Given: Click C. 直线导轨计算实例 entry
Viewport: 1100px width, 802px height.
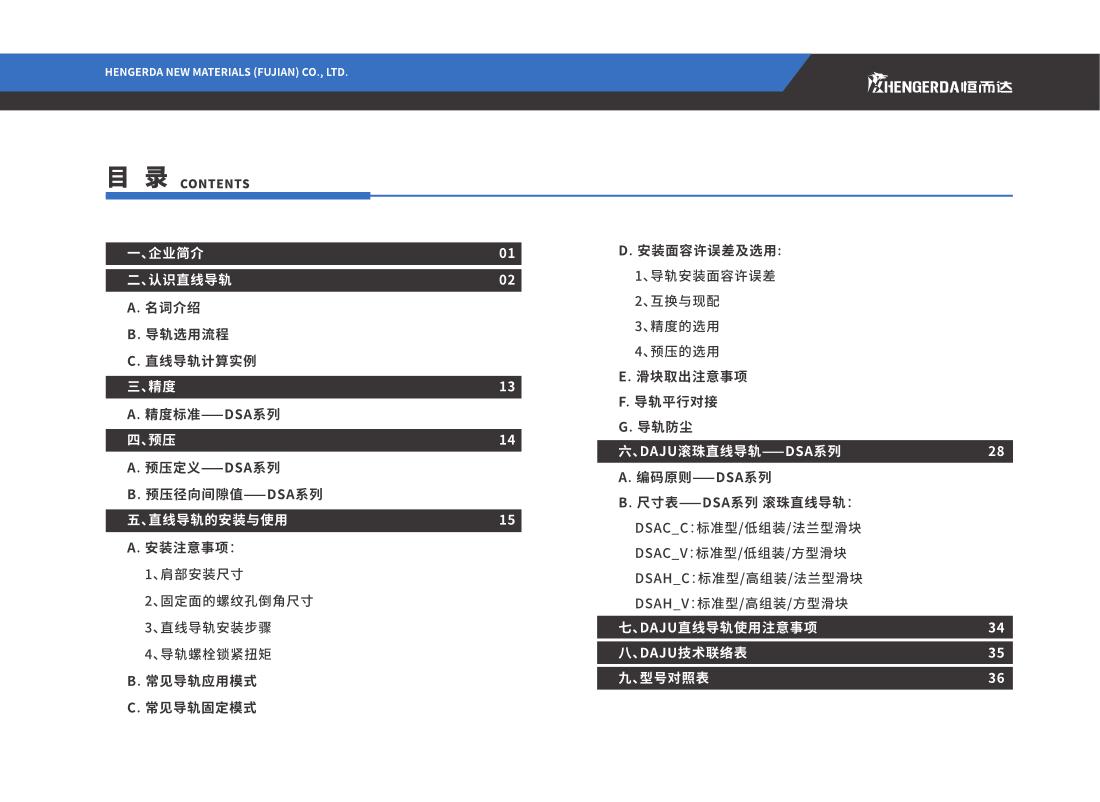Looking at the screenshot, I should point(191,361).
